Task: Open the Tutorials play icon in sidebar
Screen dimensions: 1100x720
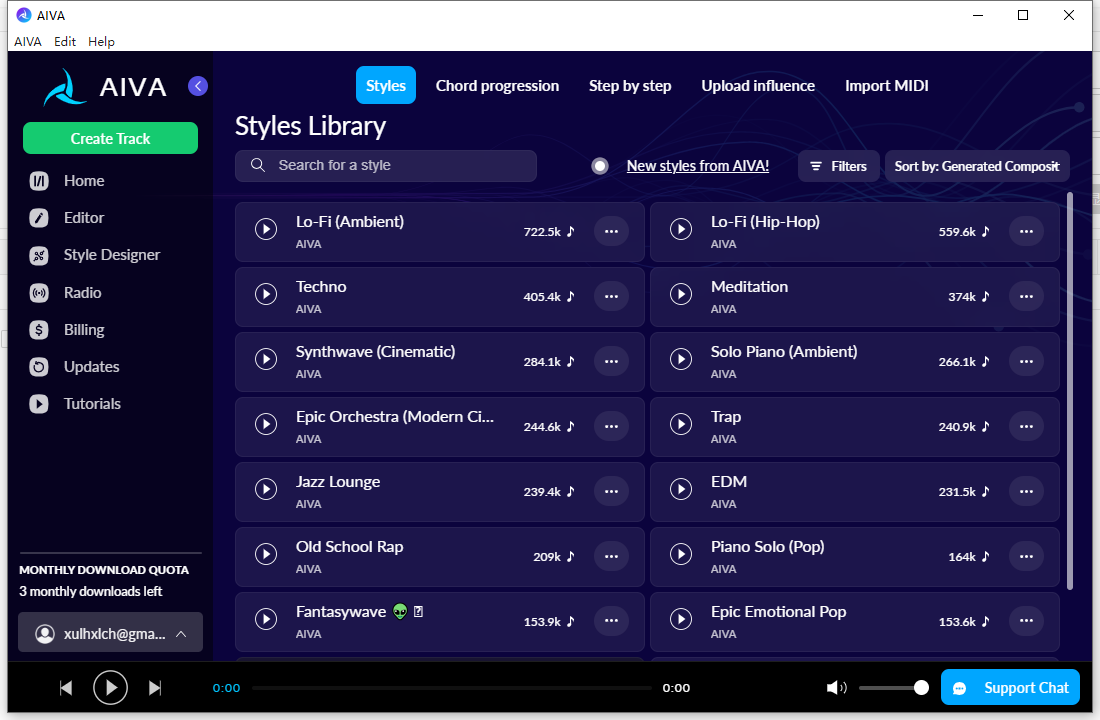Action: pos(39,404)
